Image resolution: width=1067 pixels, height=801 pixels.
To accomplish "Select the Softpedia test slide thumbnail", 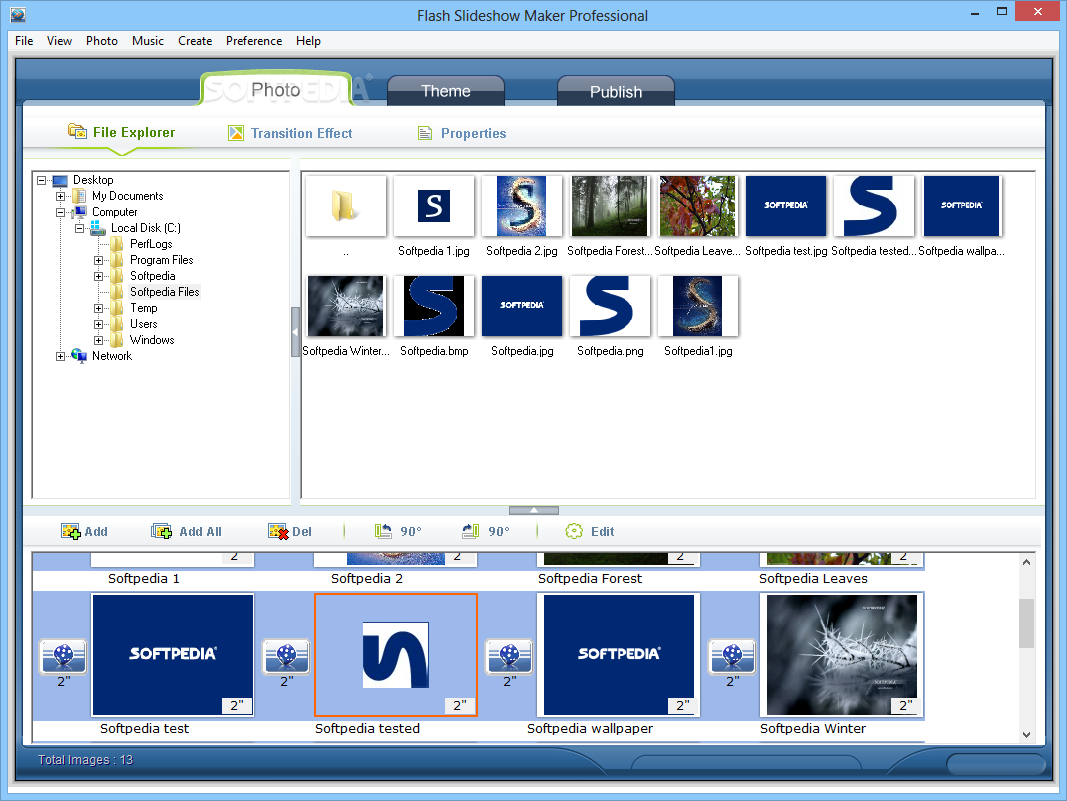I will [173, 655].
